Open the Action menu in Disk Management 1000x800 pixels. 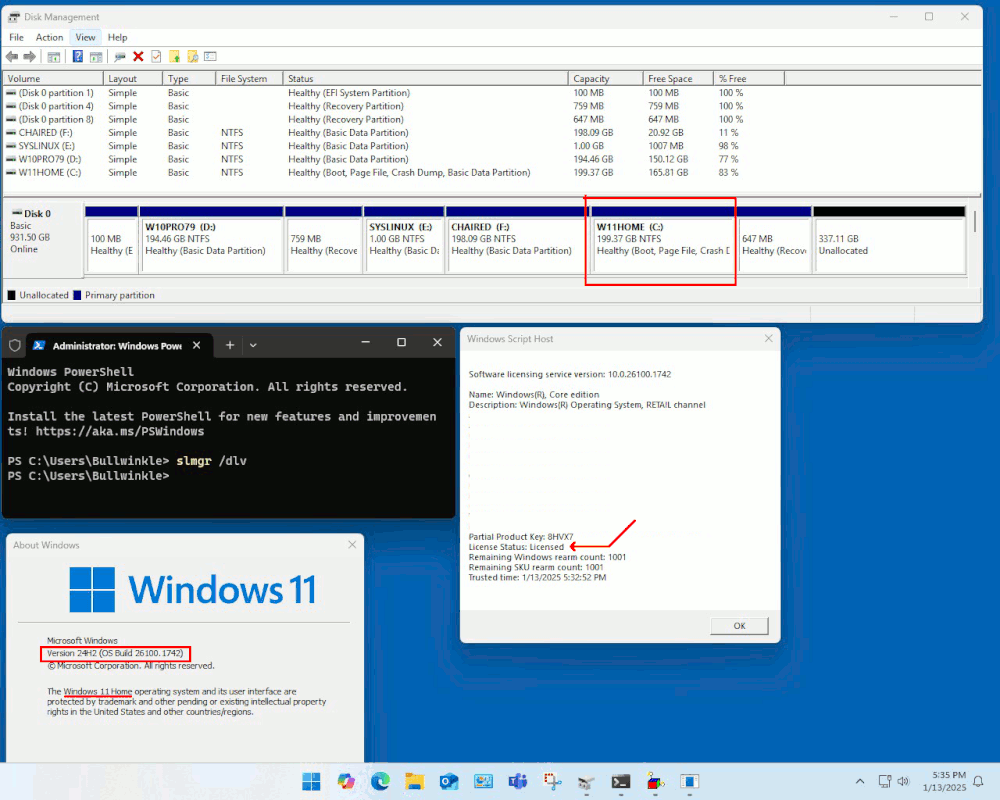pyautogui.click(x=49, y=38)
